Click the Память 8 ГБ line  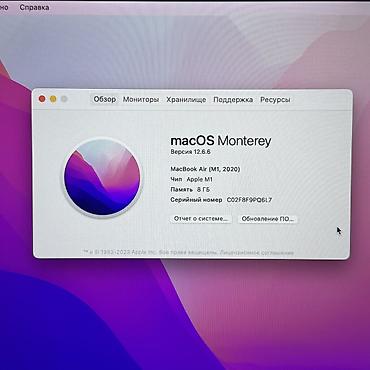pos(190,189)
